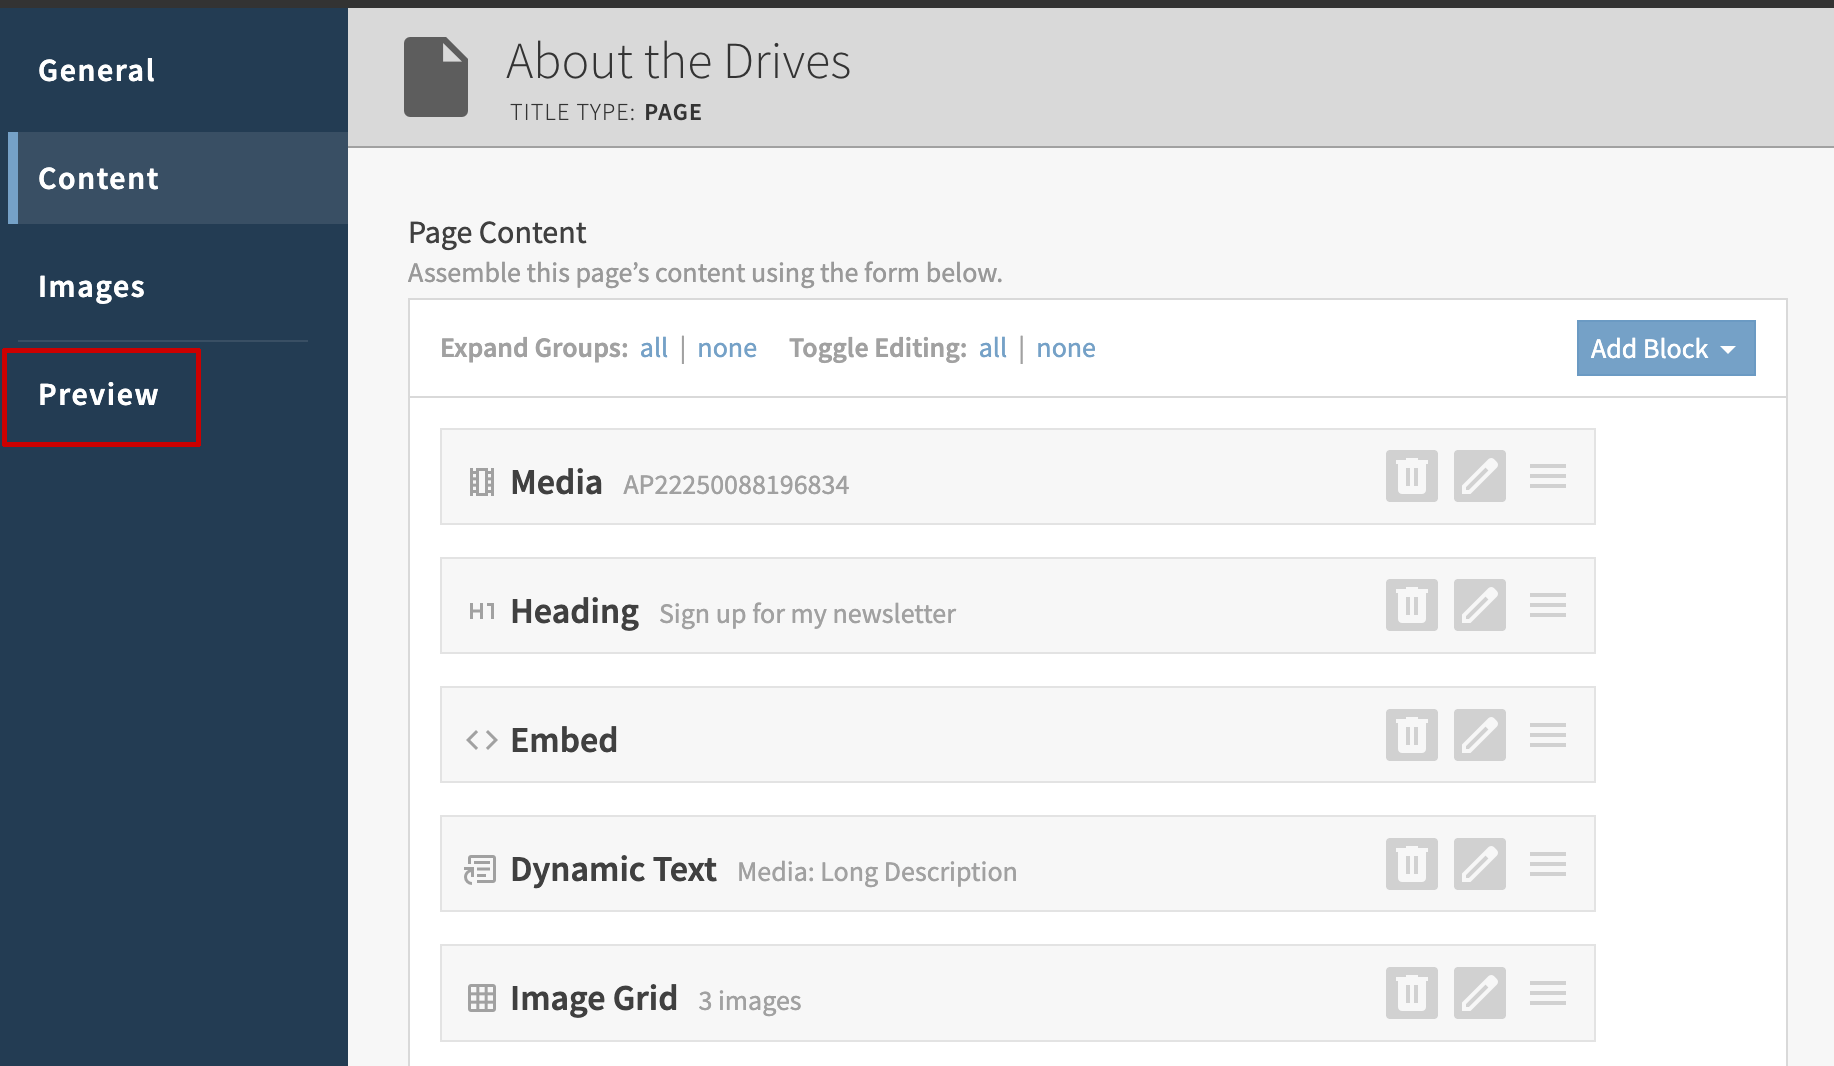Open the General tab
This screenshot has height=1066, width=1834.
click(x=97, y=70)
